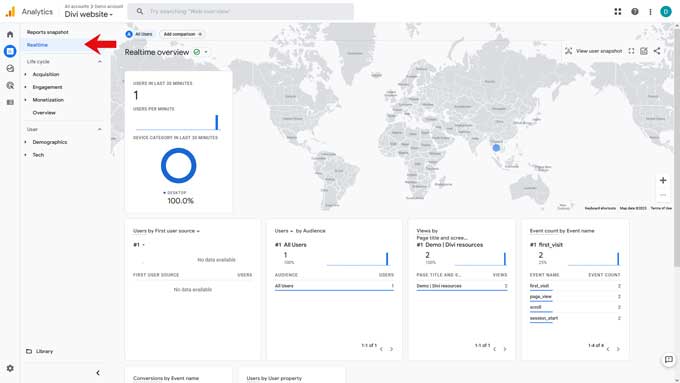Click the green data status check icon
The width and height of the screenshot is (680, 383).
click(x=197, y=52)
